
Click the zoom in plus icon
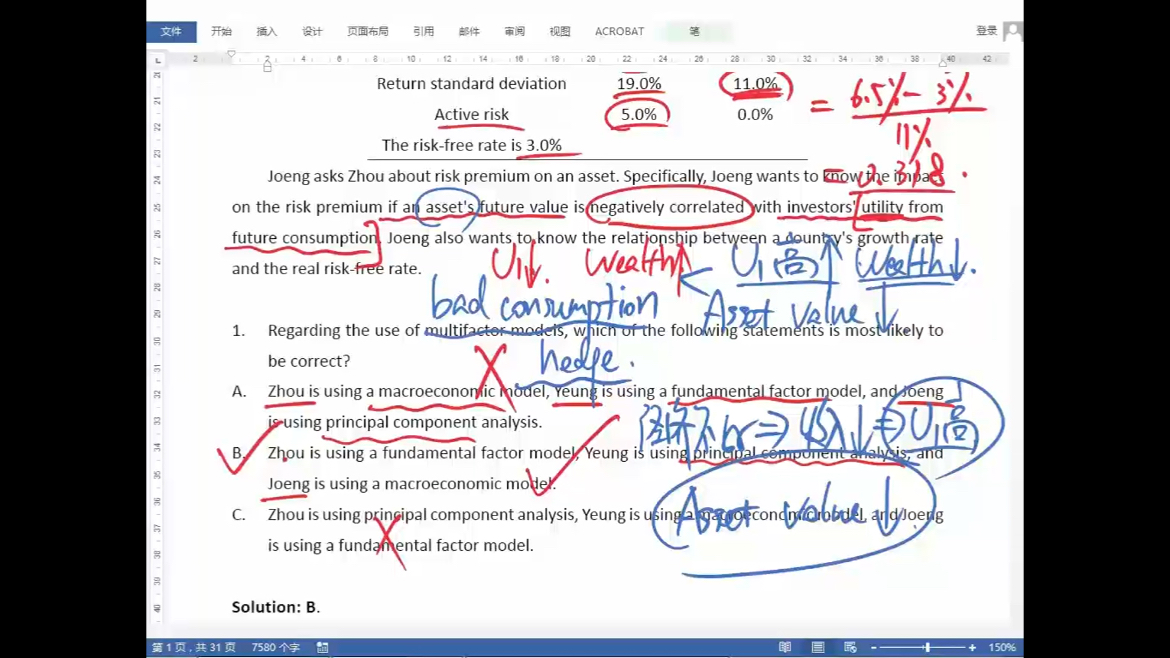[972, 648]
